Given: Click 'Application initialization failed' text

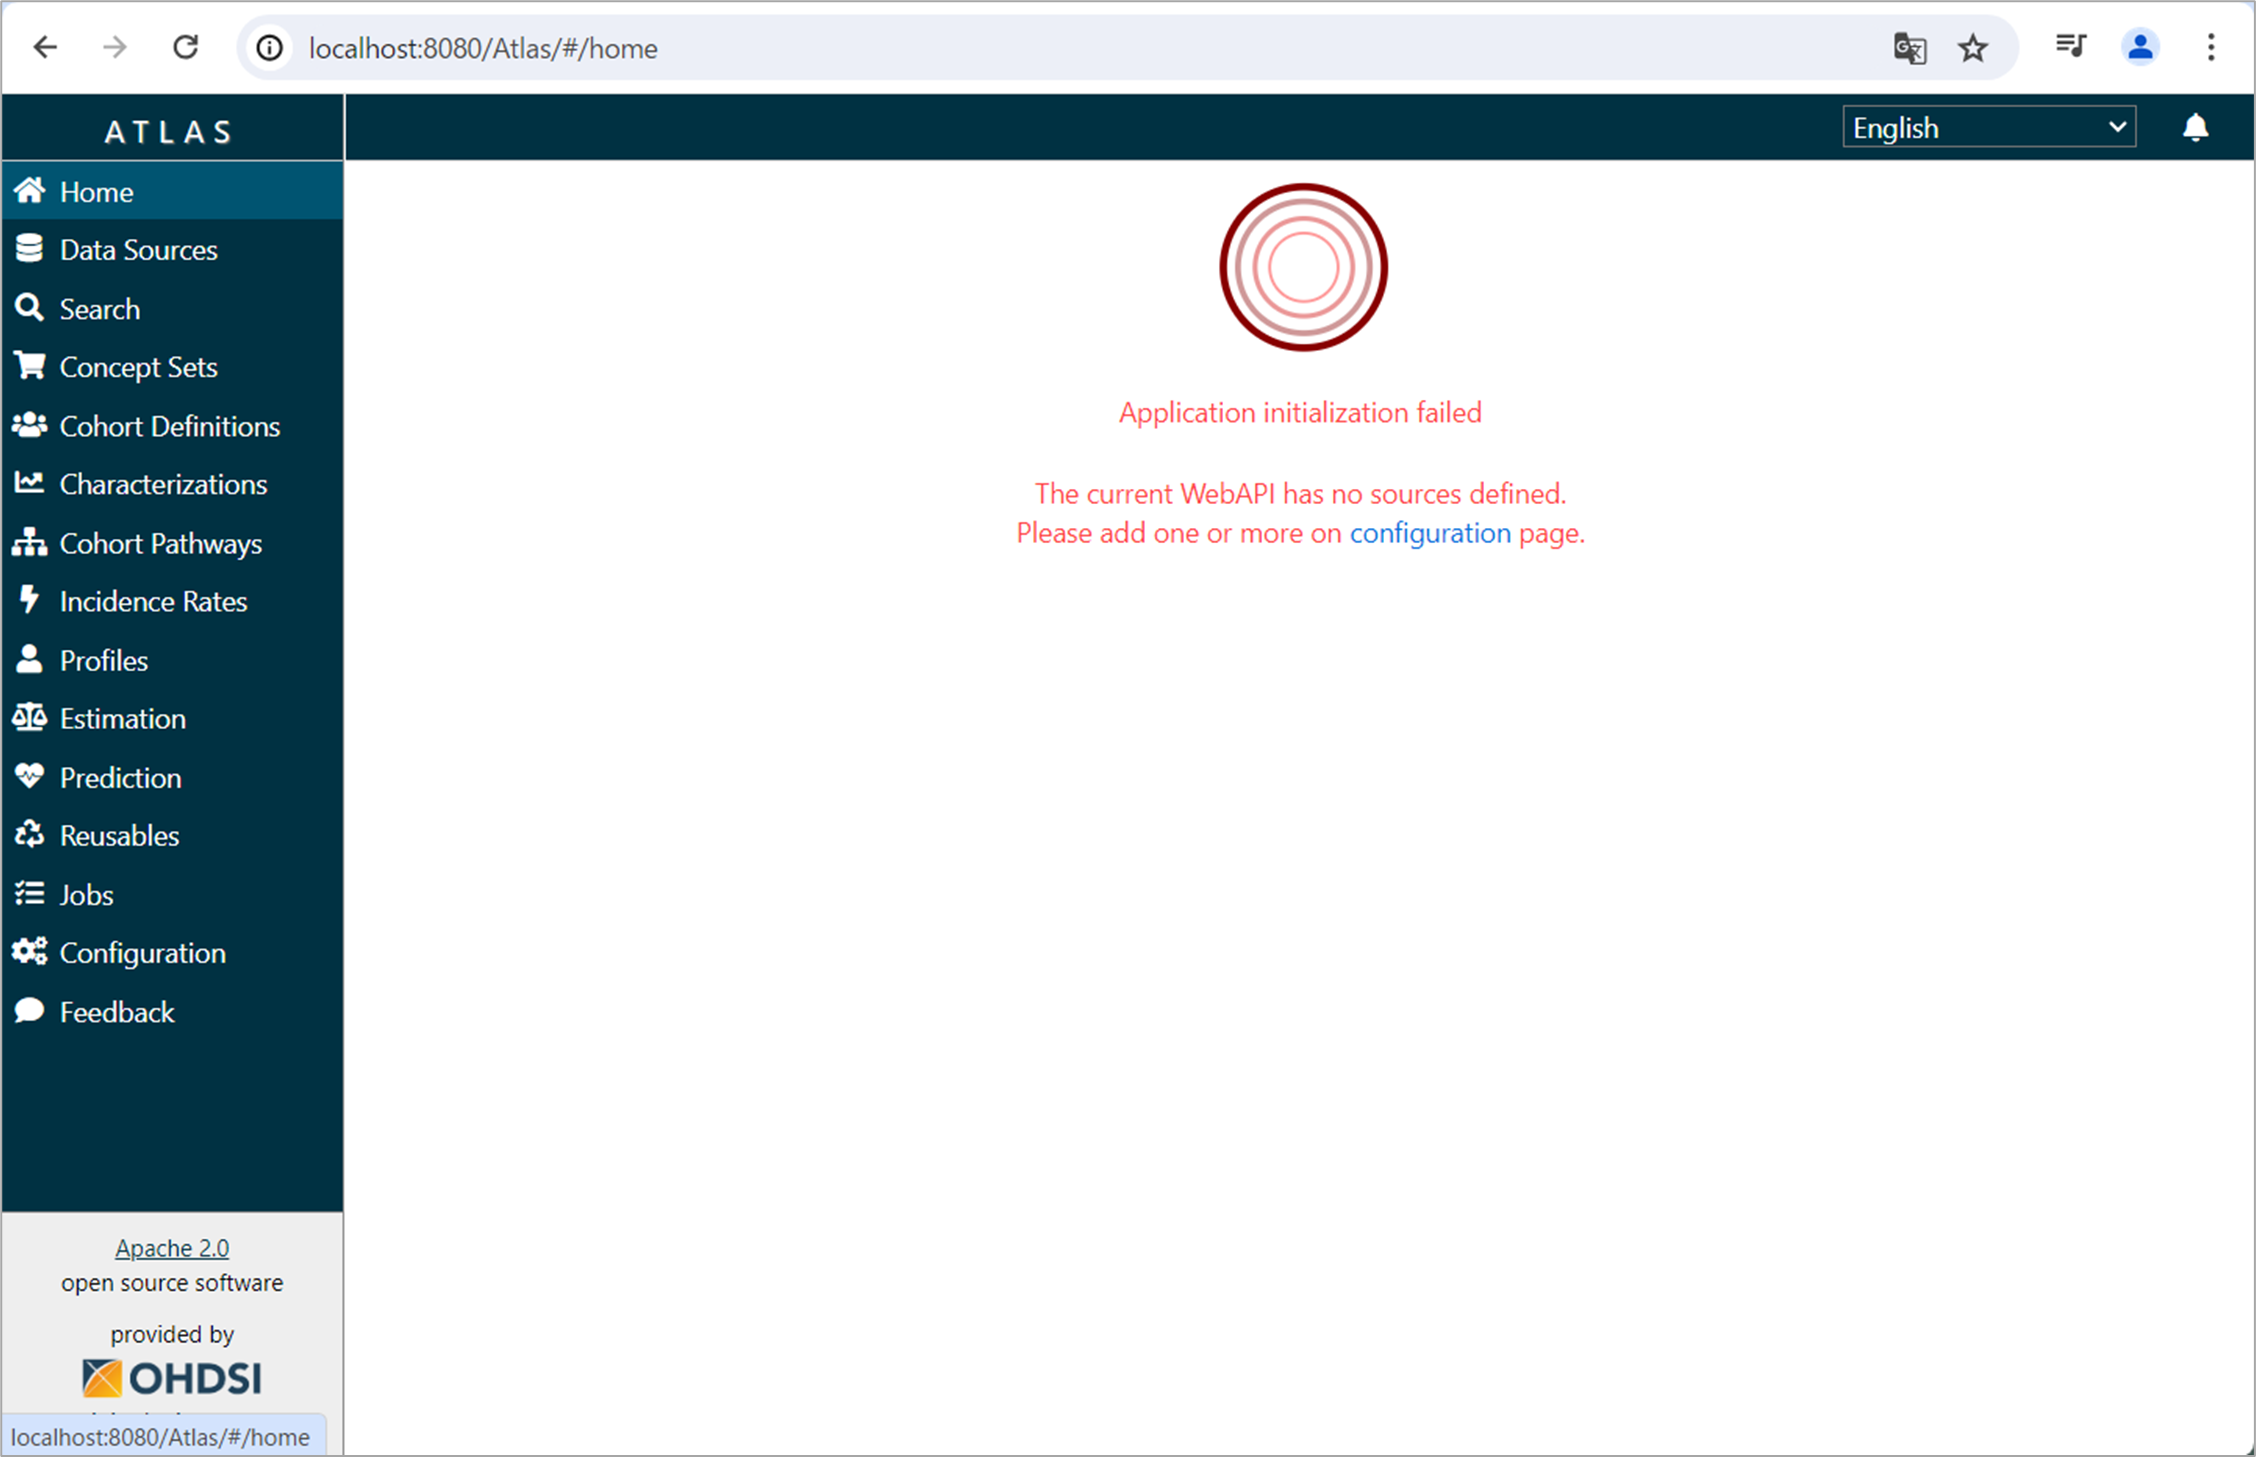Looking at the screenshot, I should (1300, 412).
